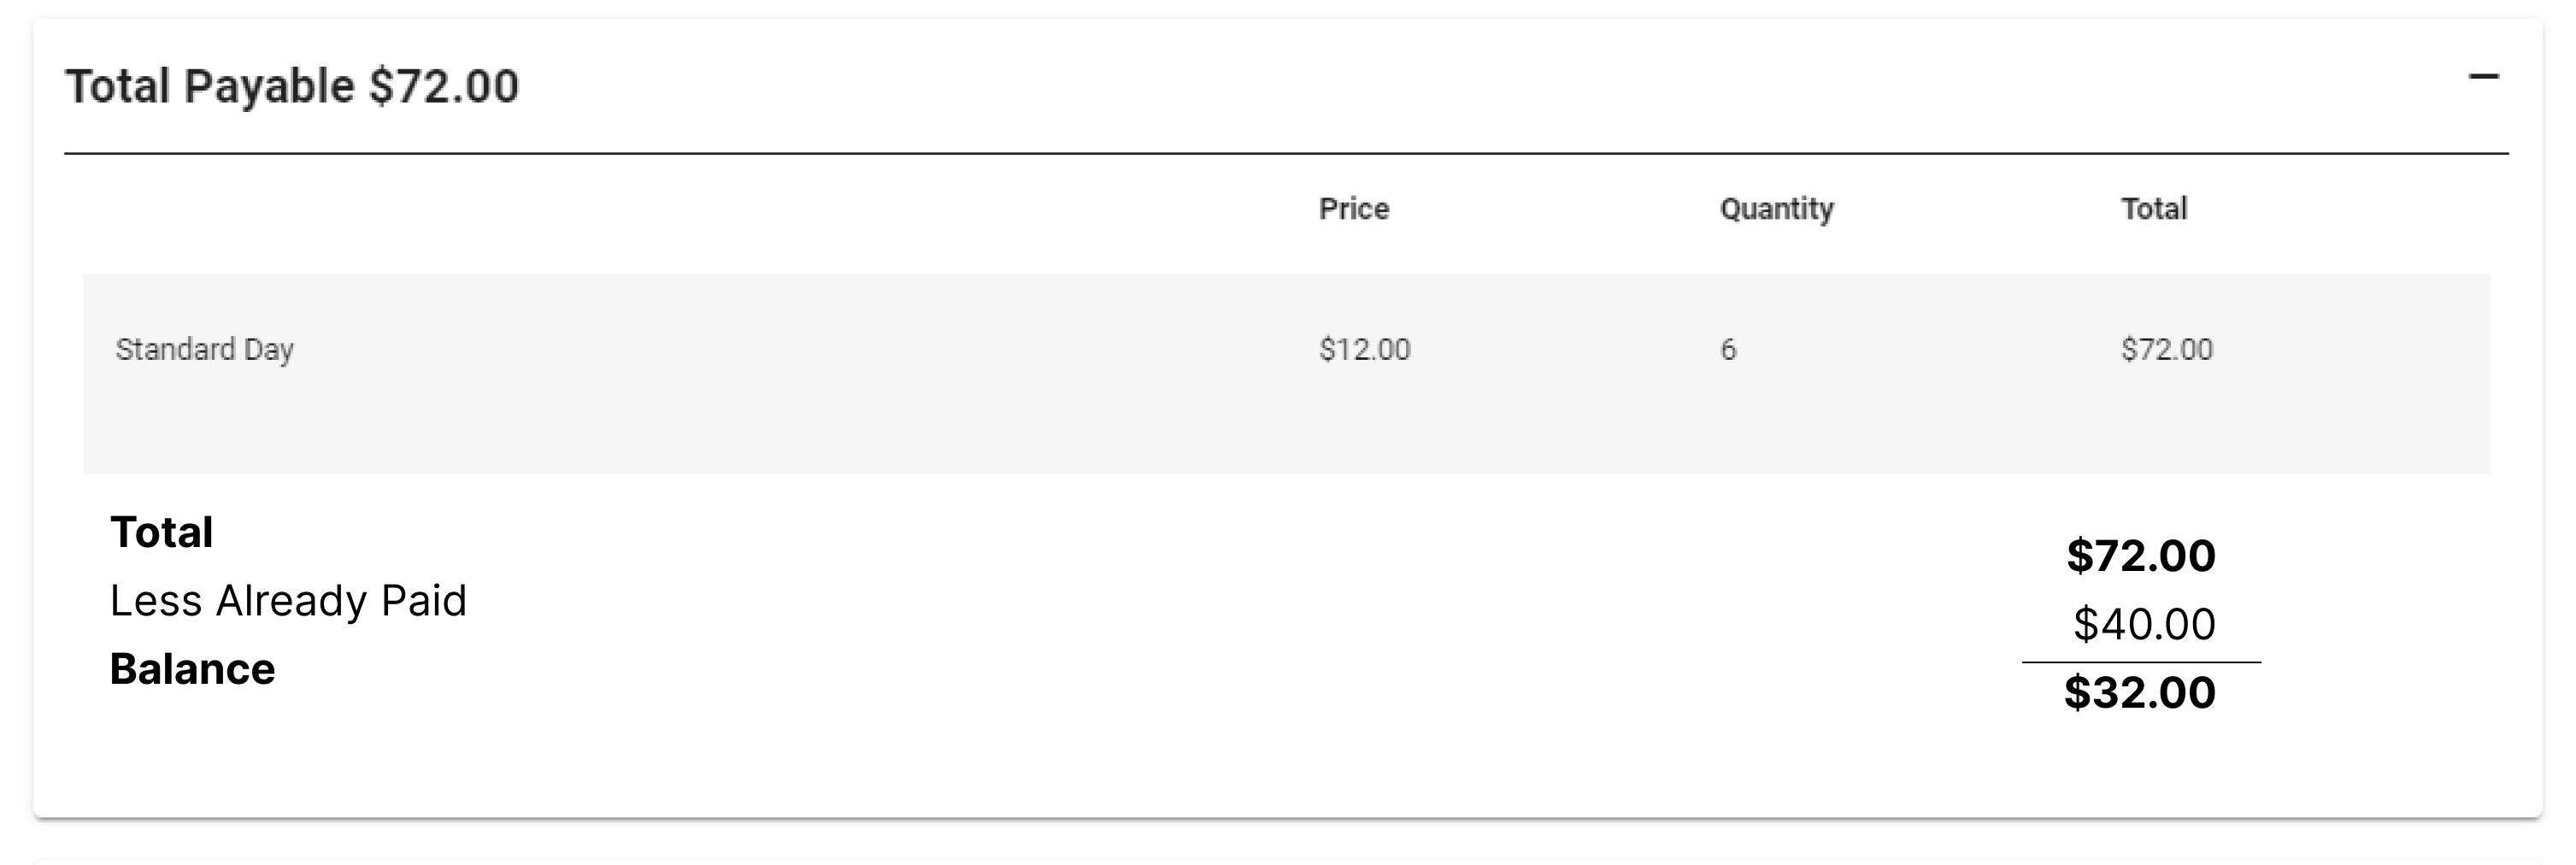The width and height of the screenshot is (2576, 865).
Task: Select the Standard Day row label
Action: [x=205, y=350]
